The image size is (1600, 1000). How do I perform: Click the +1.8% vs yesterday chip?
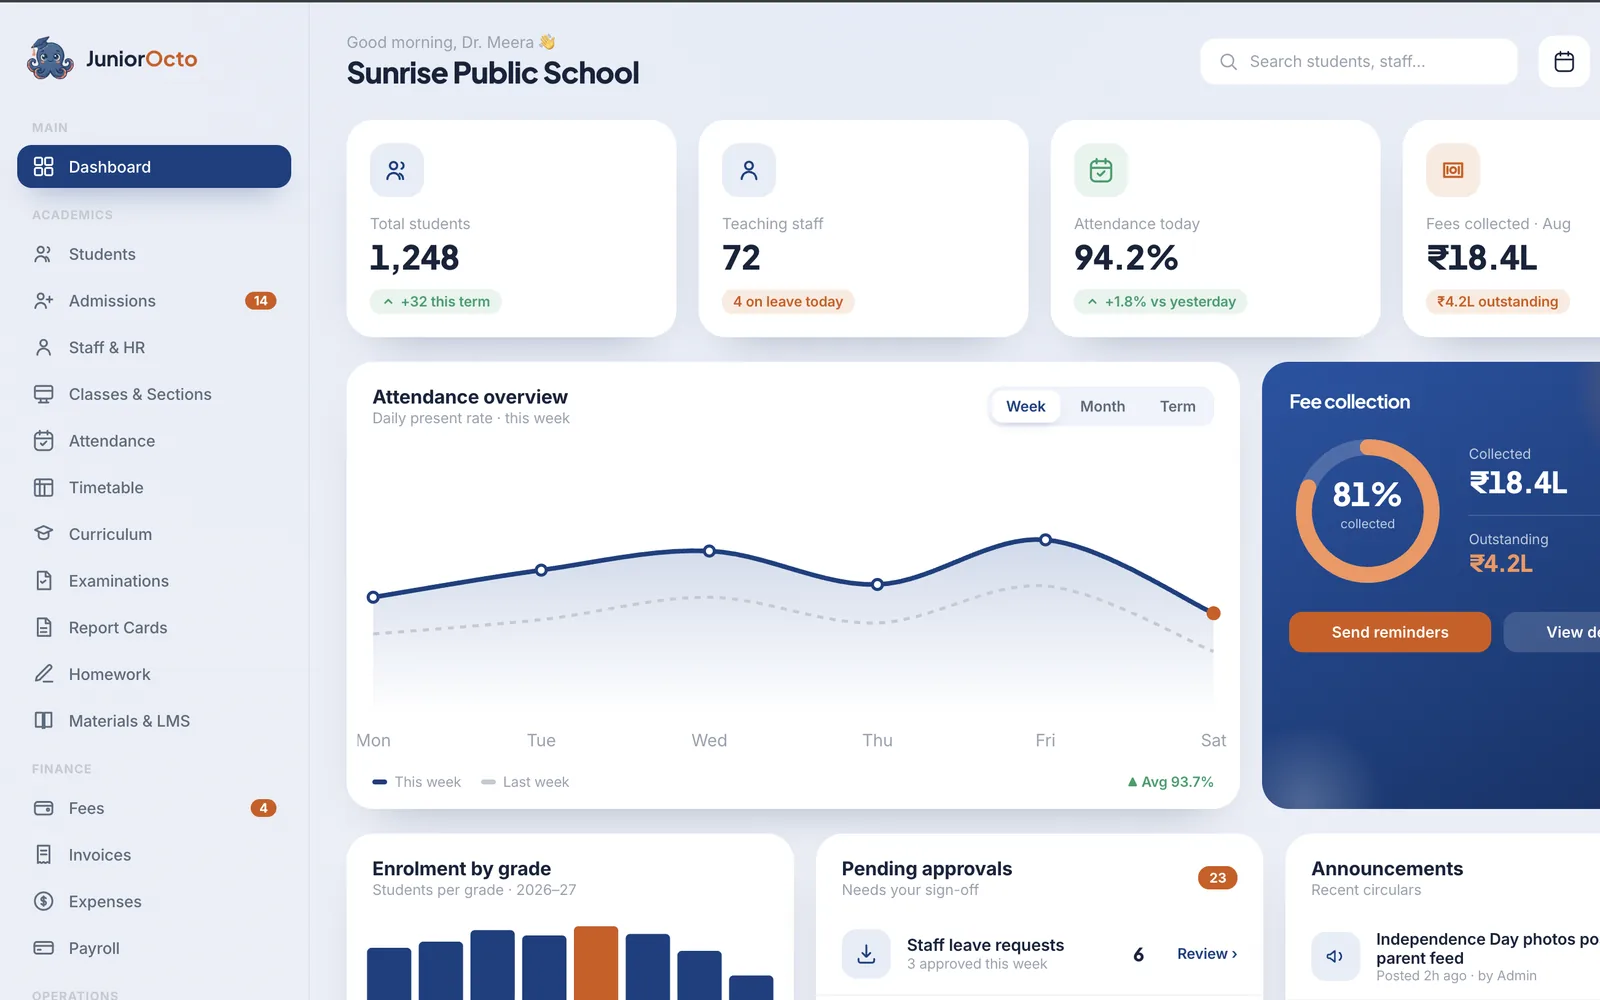tap(1160, 301)
